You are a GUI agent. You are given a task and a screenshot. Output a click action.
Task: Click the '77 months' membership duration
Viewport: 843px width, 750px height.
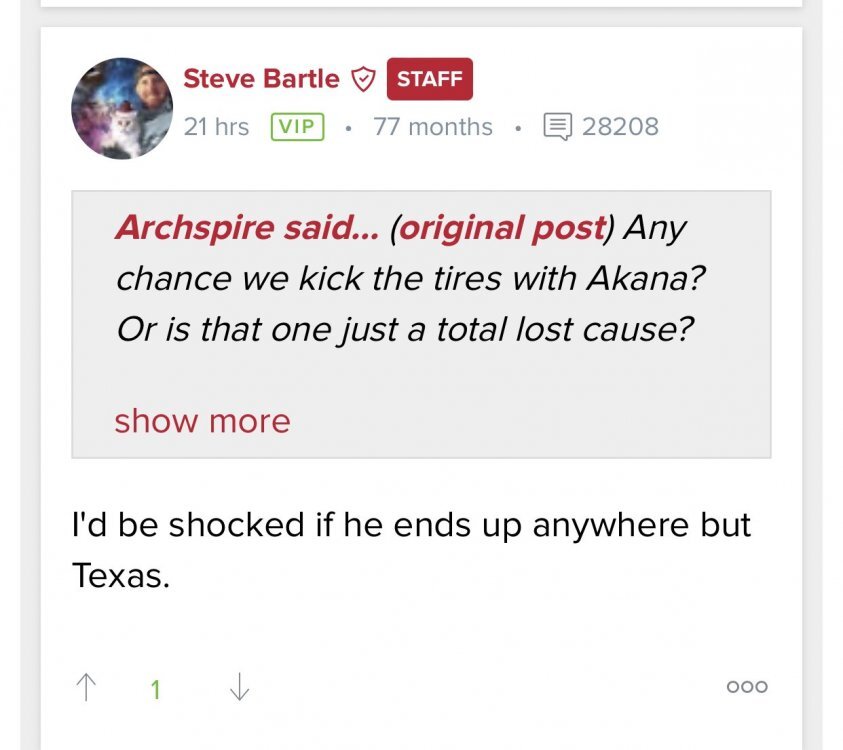[432, 127]
